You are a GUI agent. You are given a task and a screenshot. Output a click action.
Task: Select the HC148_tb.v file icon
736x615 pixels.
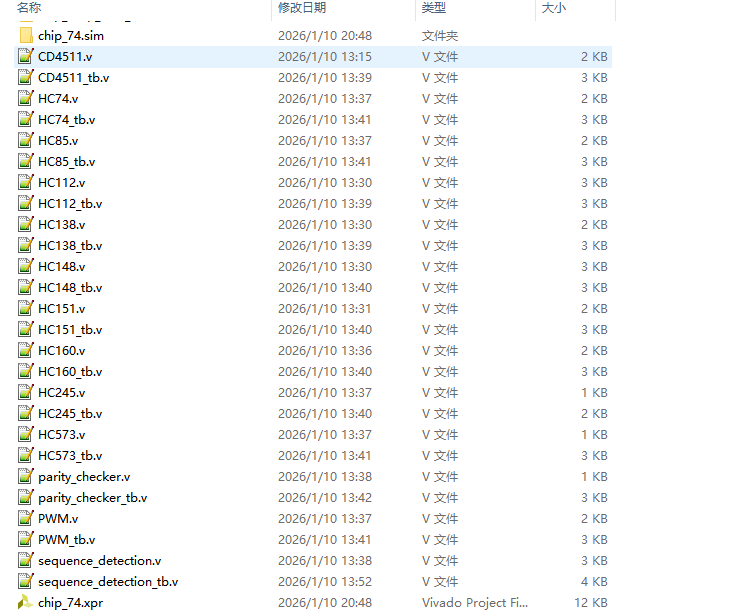(26, 287)
